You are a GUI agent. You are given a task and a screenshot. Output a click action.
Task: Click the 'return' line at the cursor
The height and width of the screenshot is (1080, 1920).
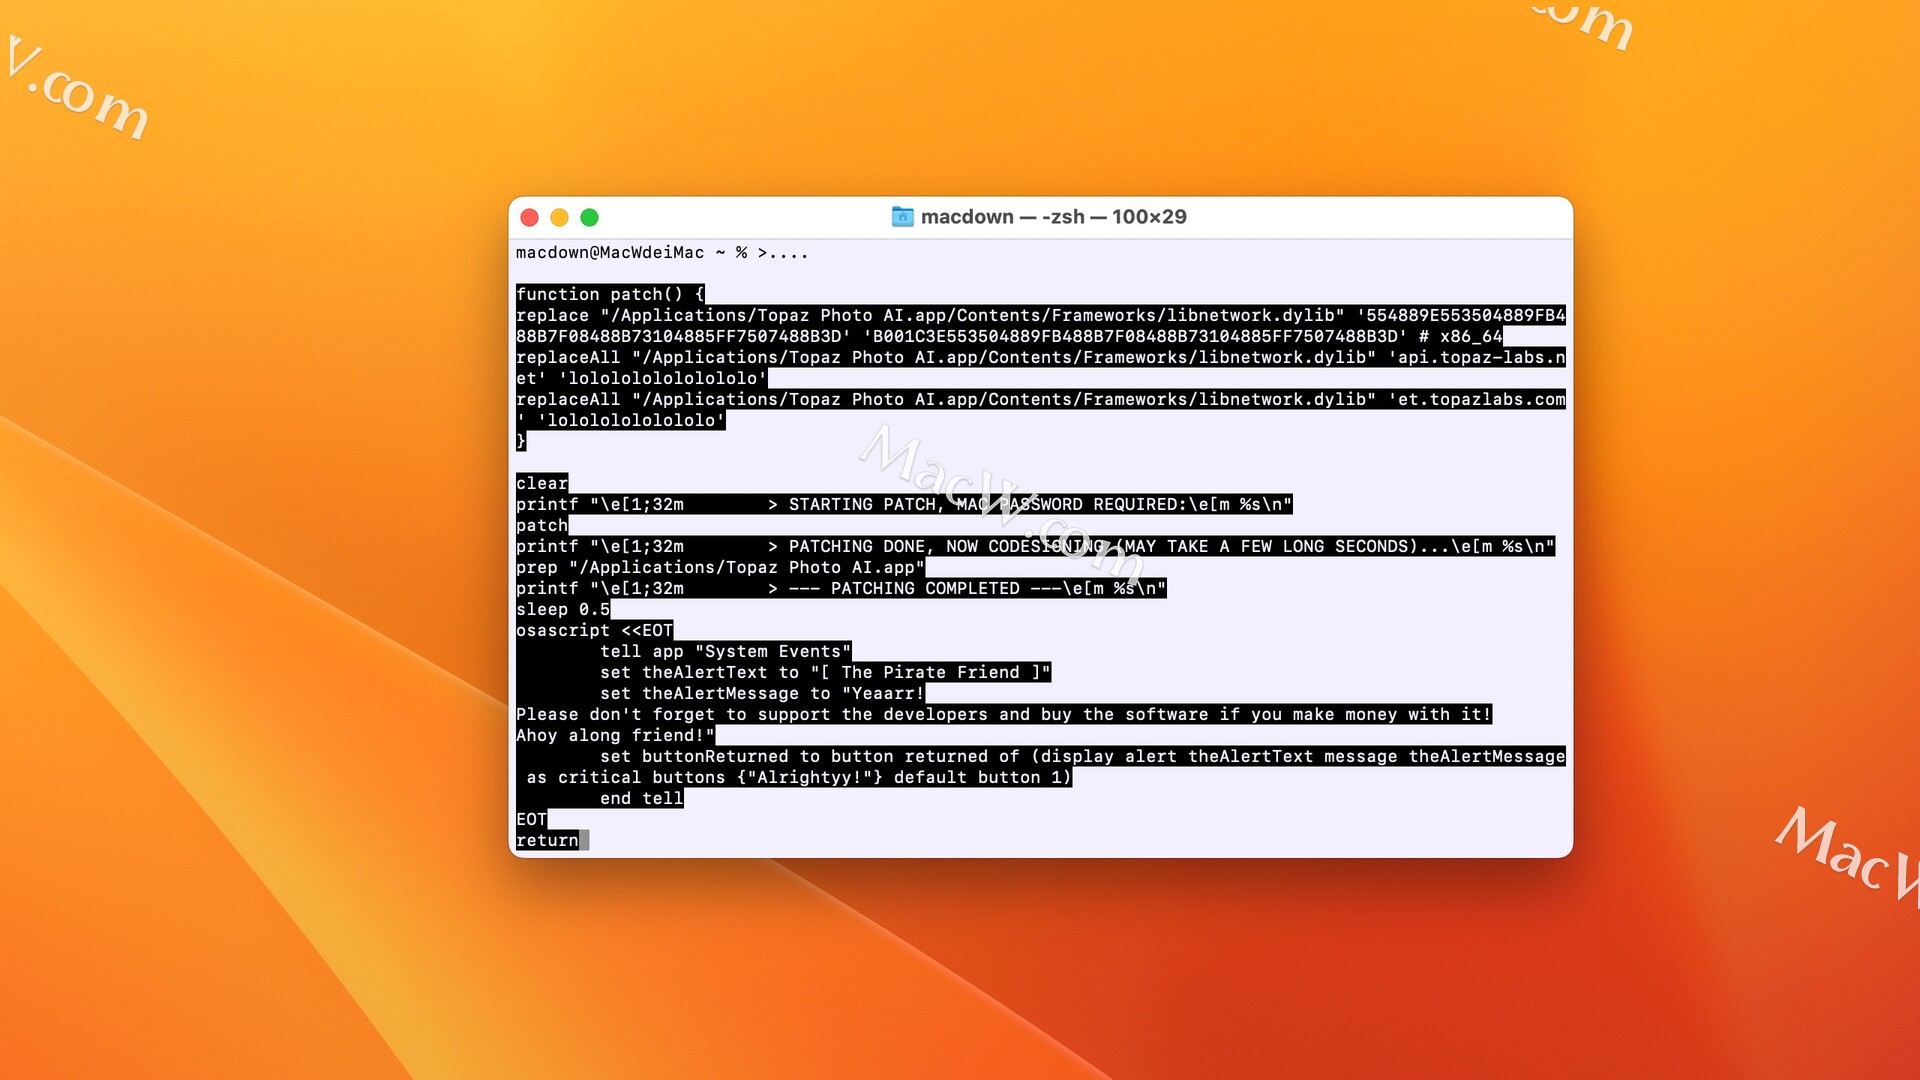547,840
